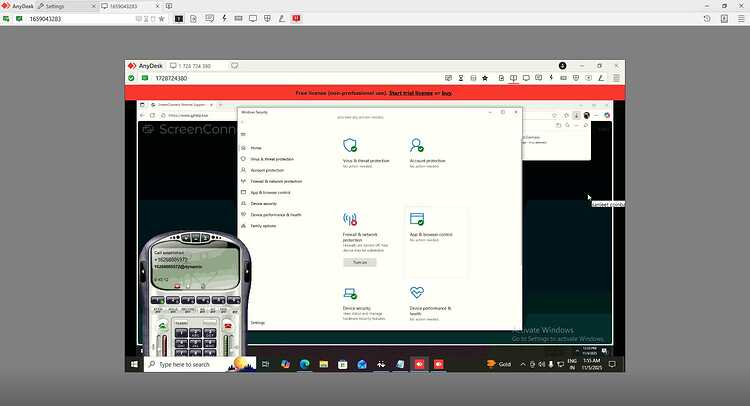750x406 pixels.
Task: Open the permissions shield icon in outer toolbar
Action: 267,19
